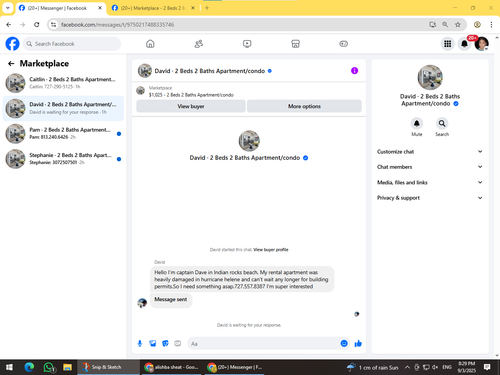Screen dimensions: 500x375
Task: Open Chrome three-dot menu
Action: [491, 24]
